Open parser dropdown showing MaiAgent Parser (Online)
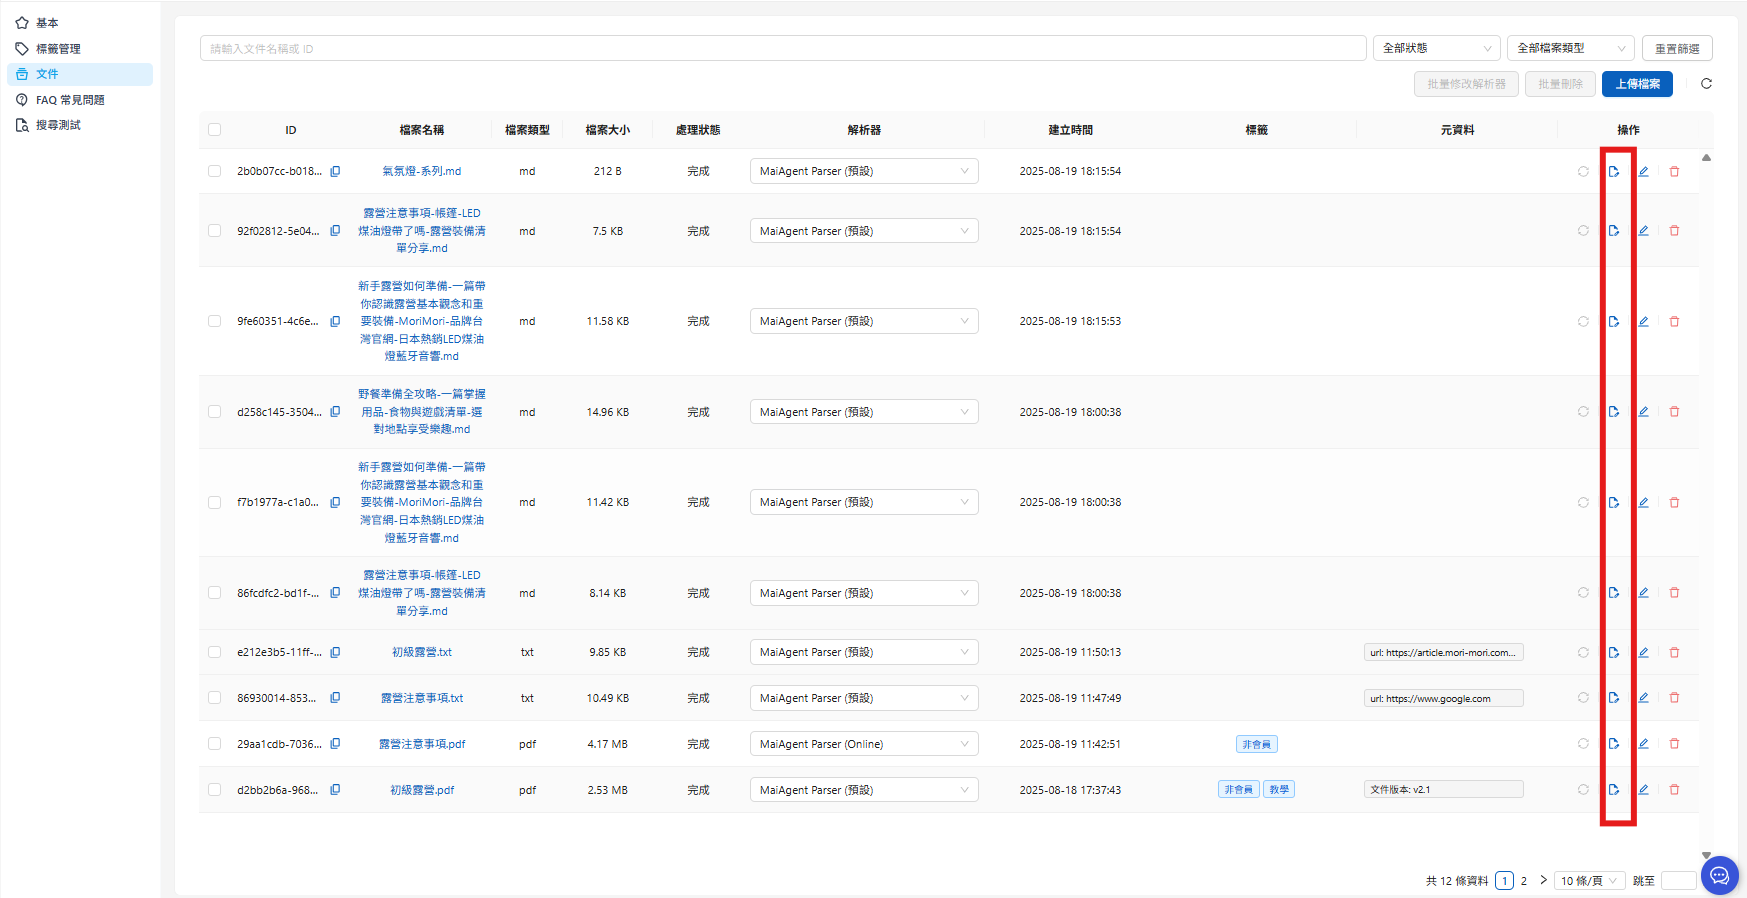Screen dimensions: 1747x898 863,744
